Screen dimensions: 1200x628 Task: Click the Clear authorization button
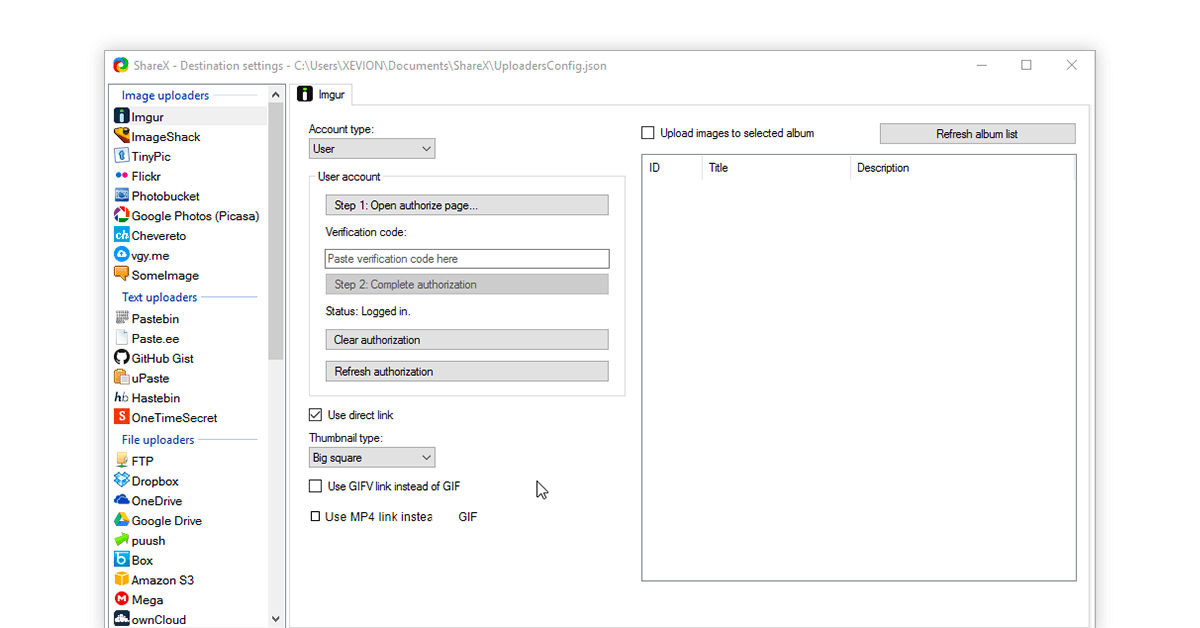click(x=467, y=340)
